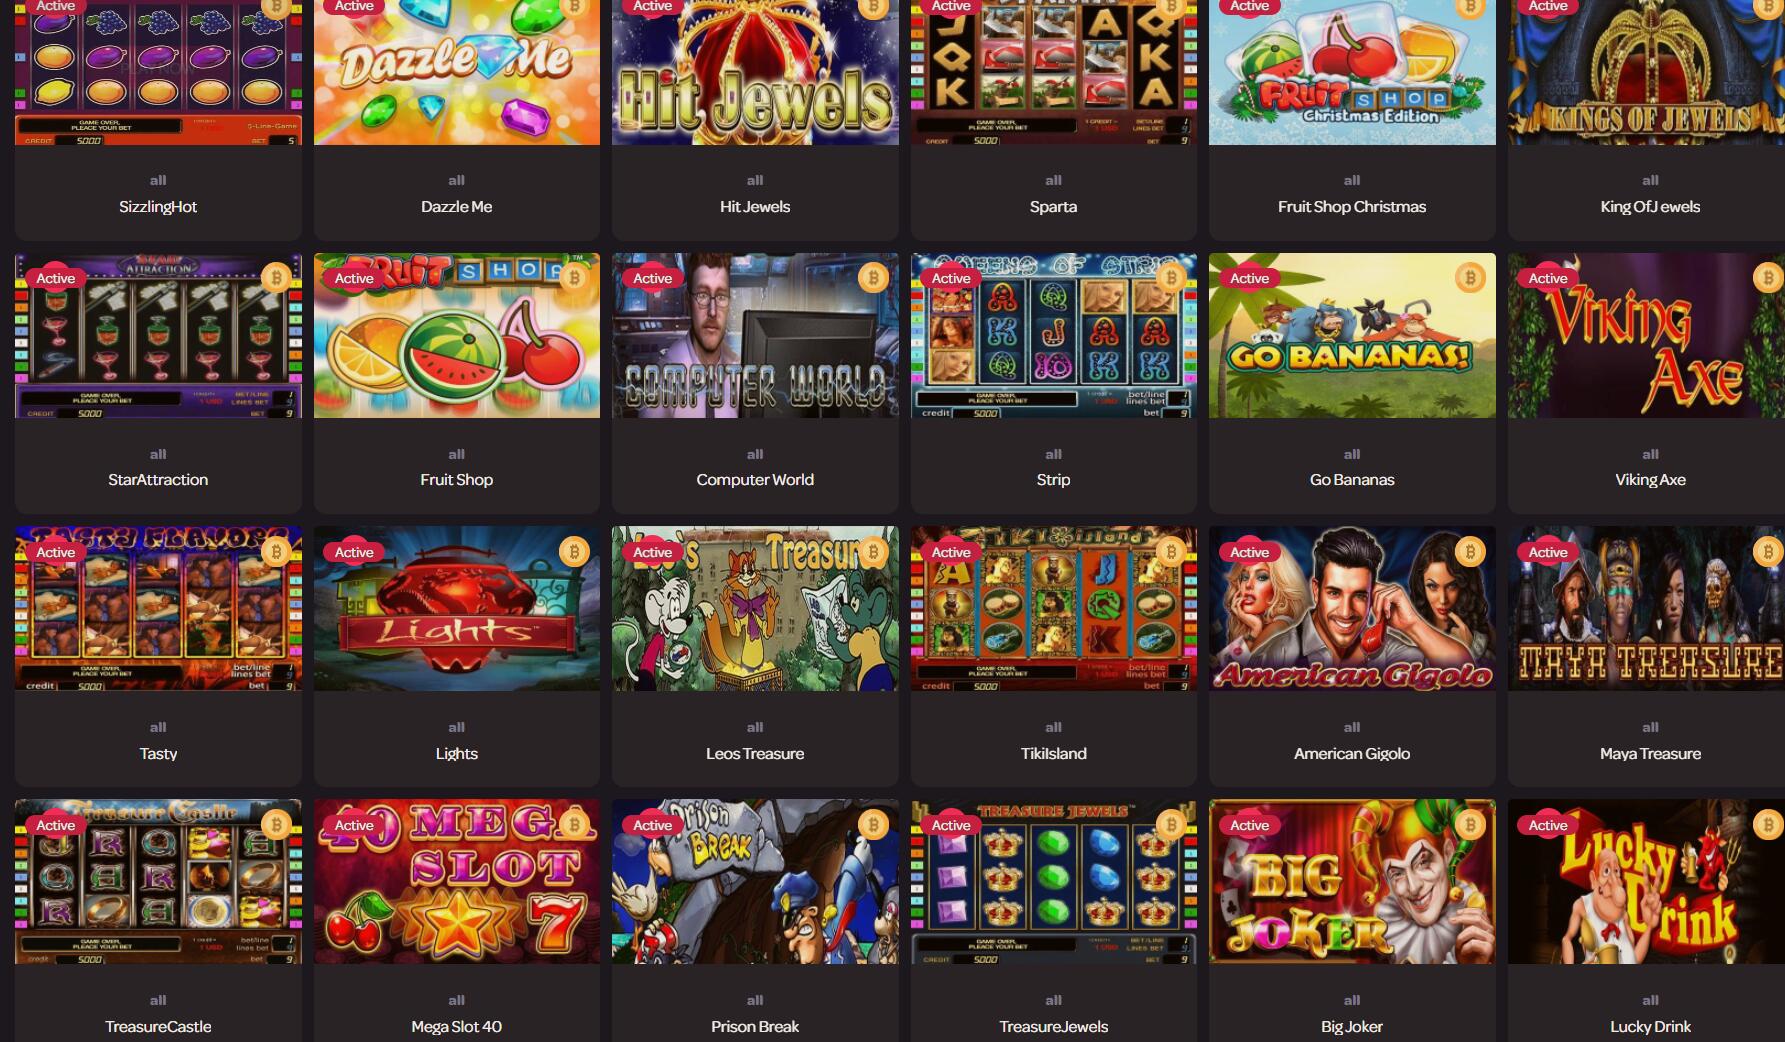Click the 'all' tag above Tasty

pyautogui.click(x=158, y=727)
